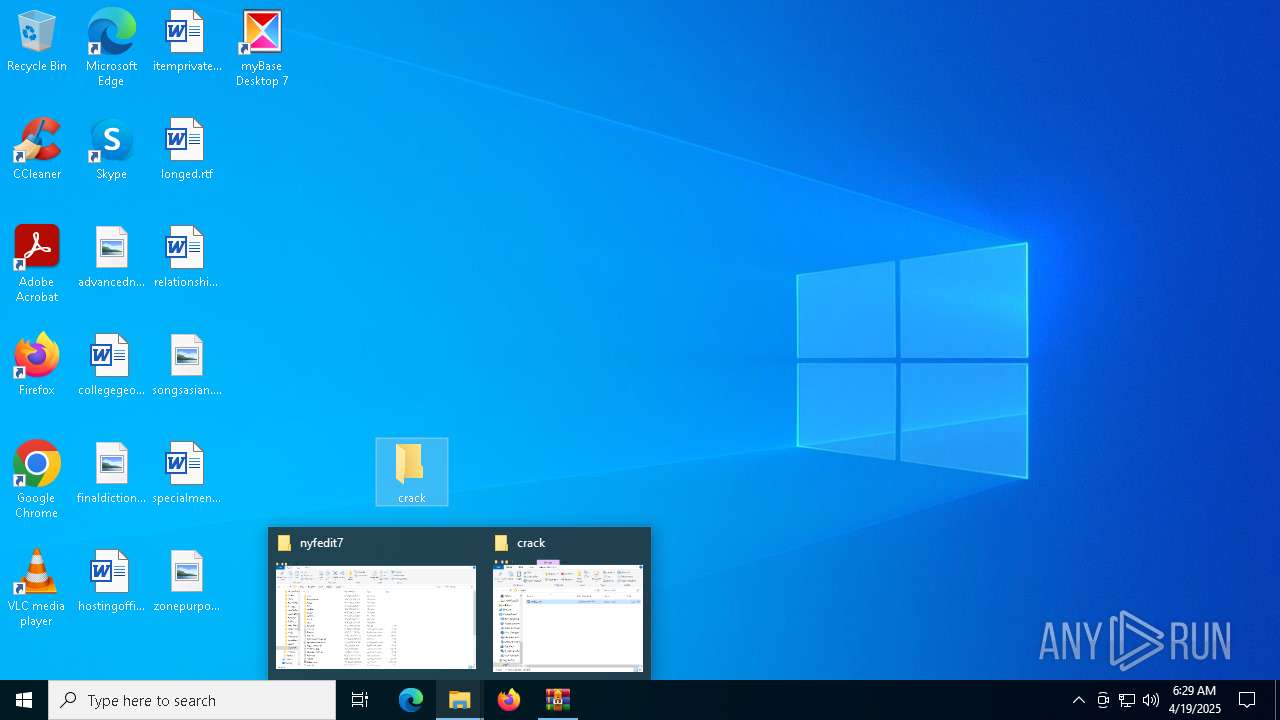Select the hostingoffi Word document icon
Image resolution: width=1280 pixels, height=720 pixels.
[111, 582]
